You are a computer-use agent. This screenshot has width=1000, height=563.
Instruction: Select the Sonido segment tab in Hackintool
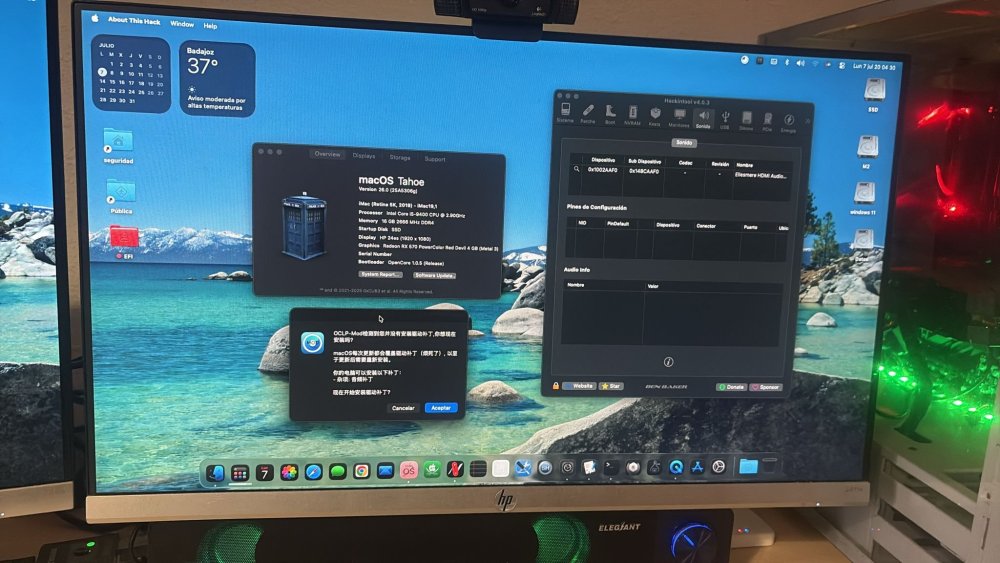tap(684, 143)
